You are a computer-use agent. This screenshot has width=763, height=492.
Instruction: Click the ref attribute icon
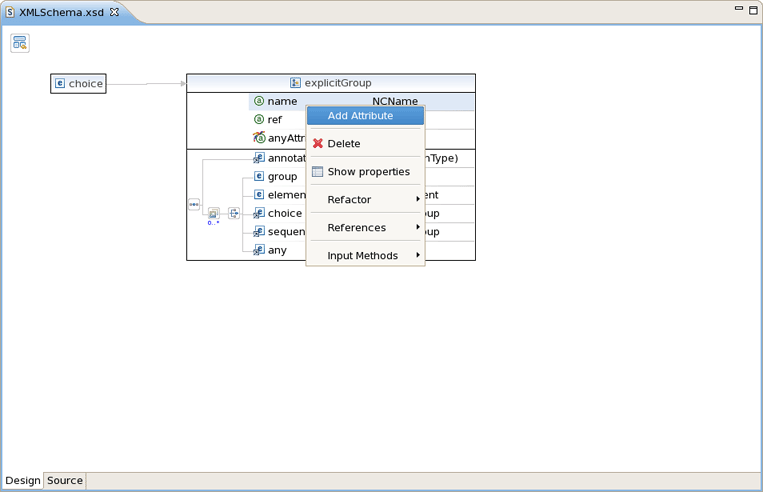click(259, 120)
